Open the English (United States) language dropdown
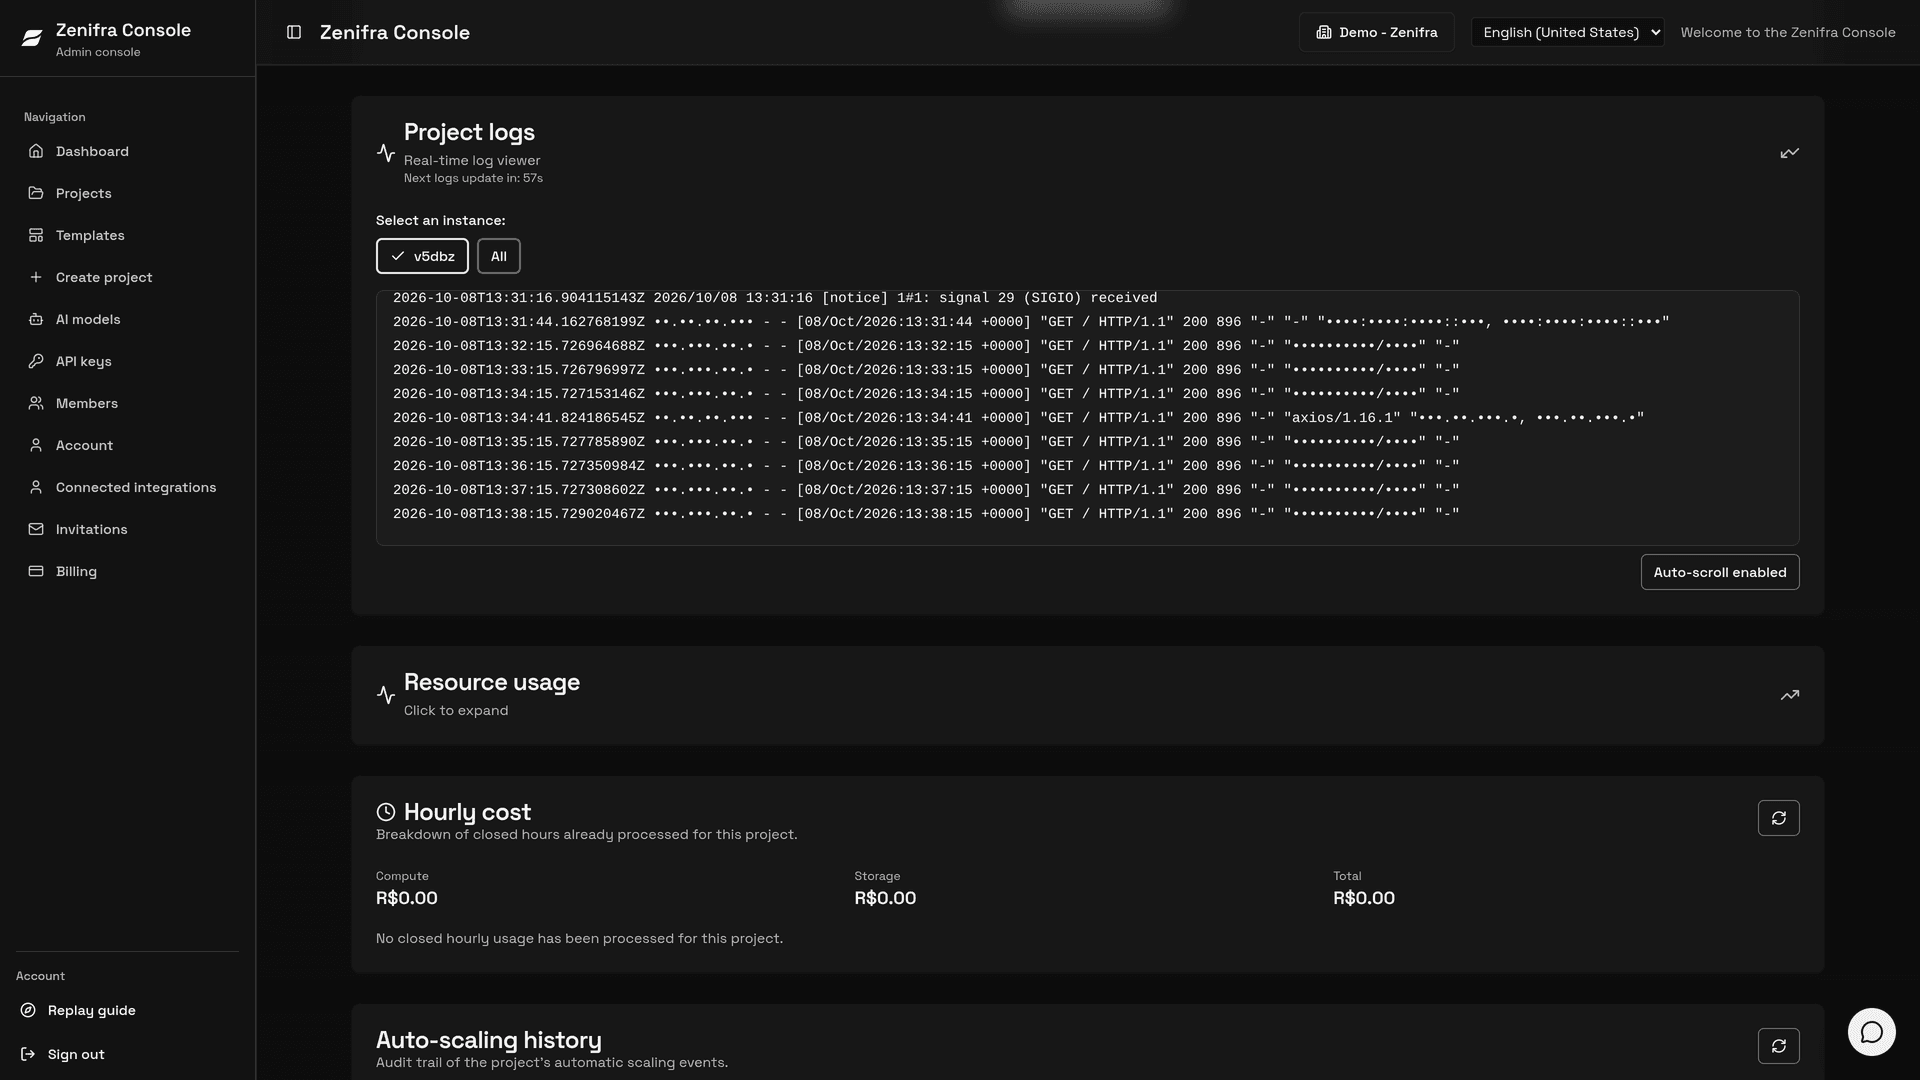 (1567, 32)
